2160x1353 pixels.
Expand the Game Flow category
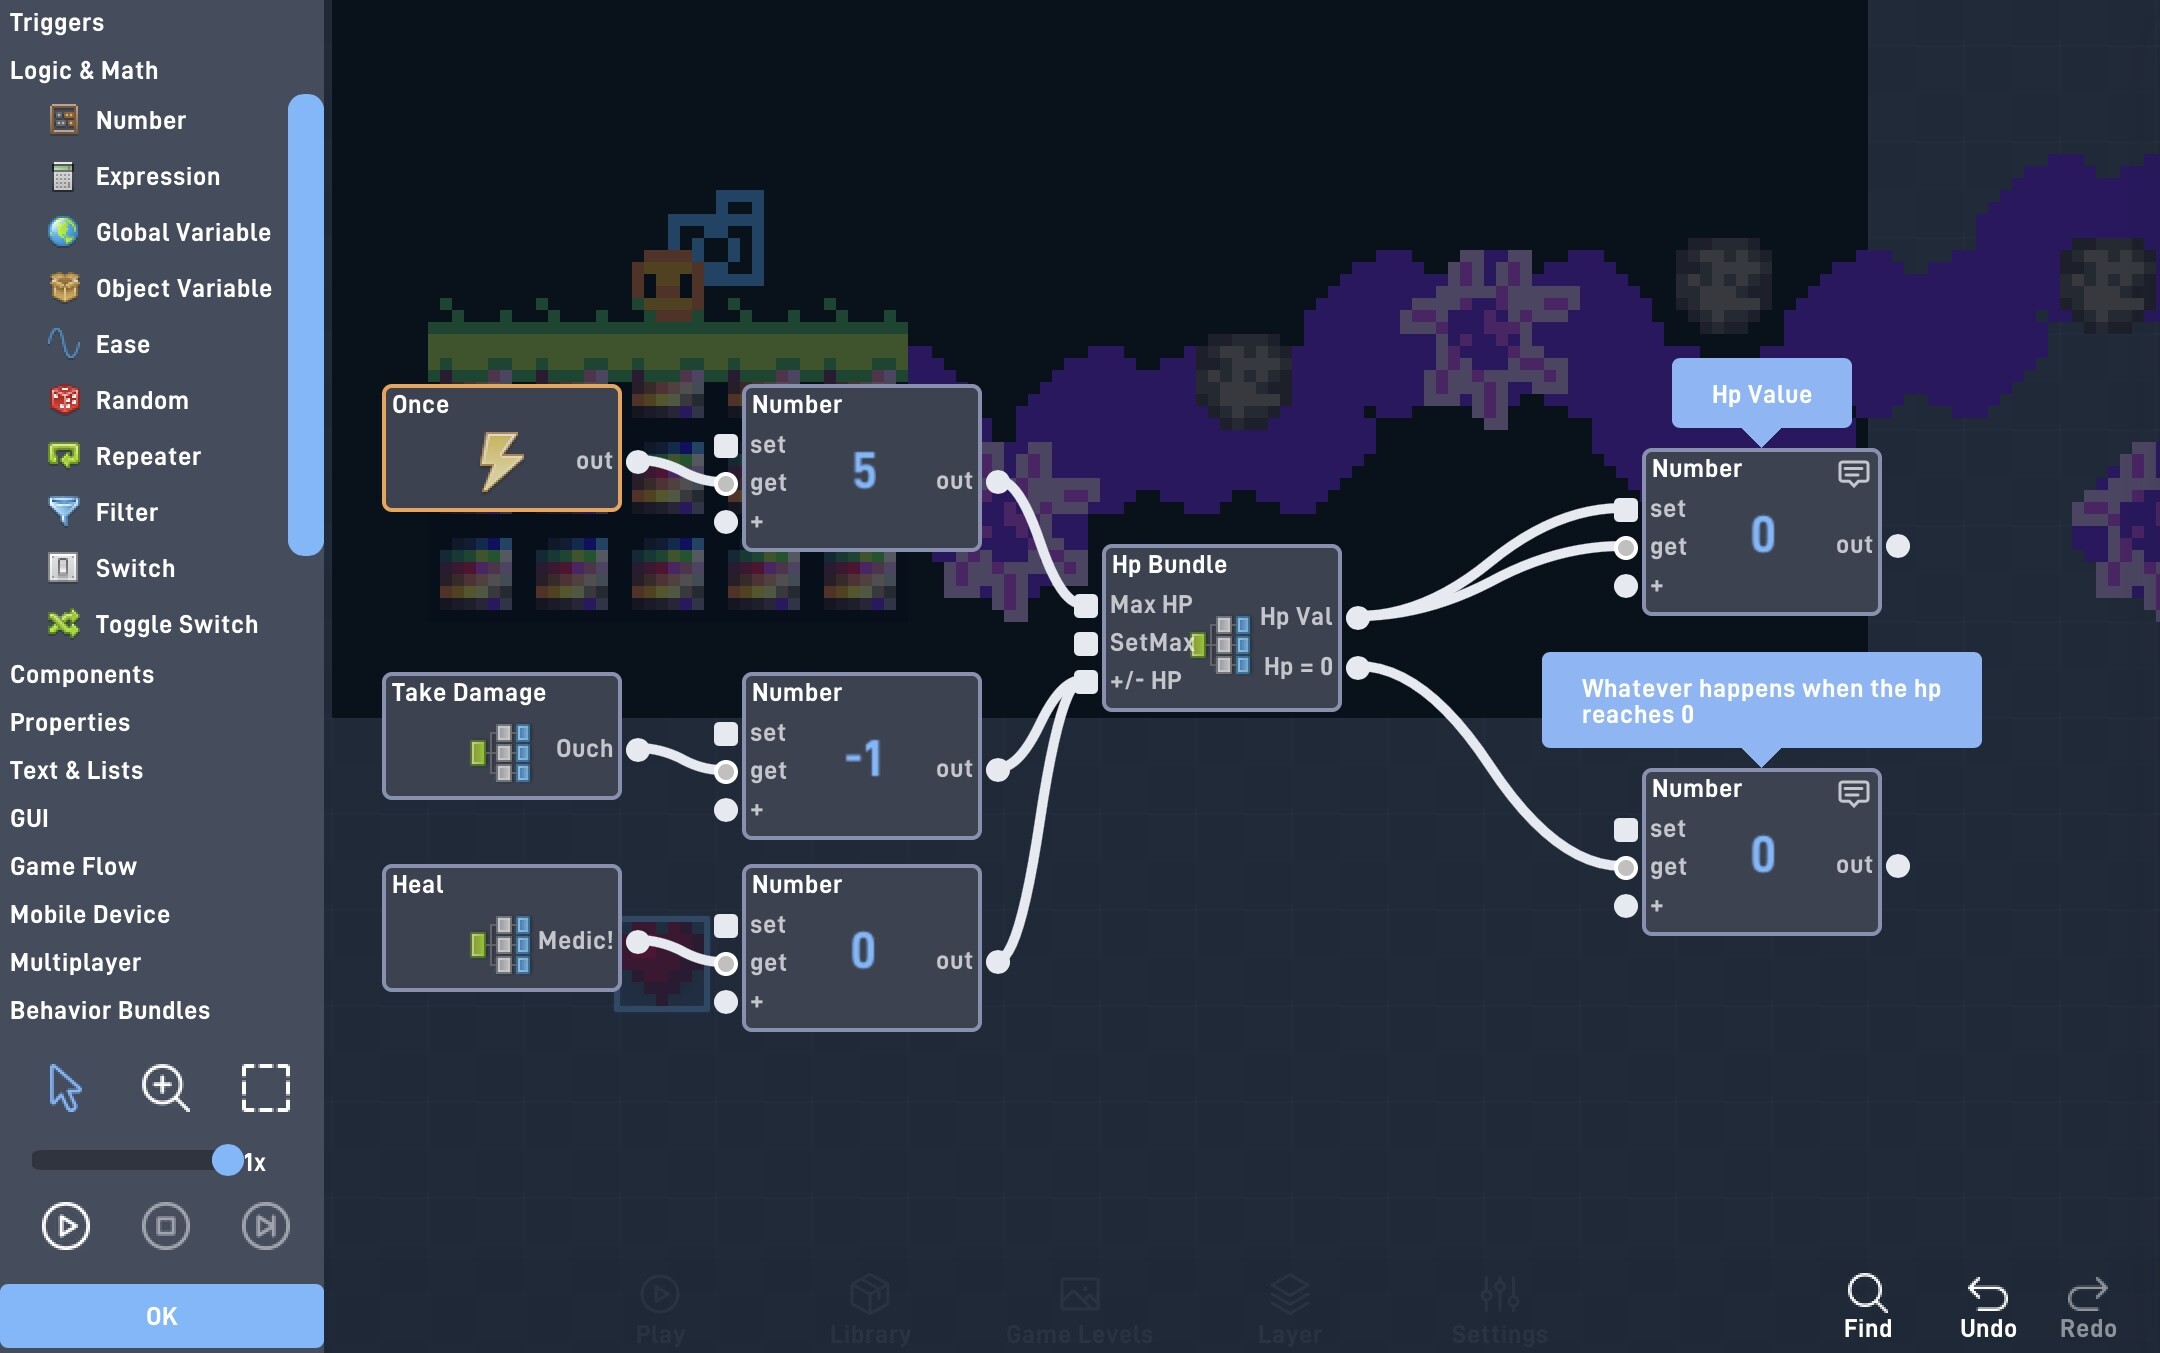point(73,866)
